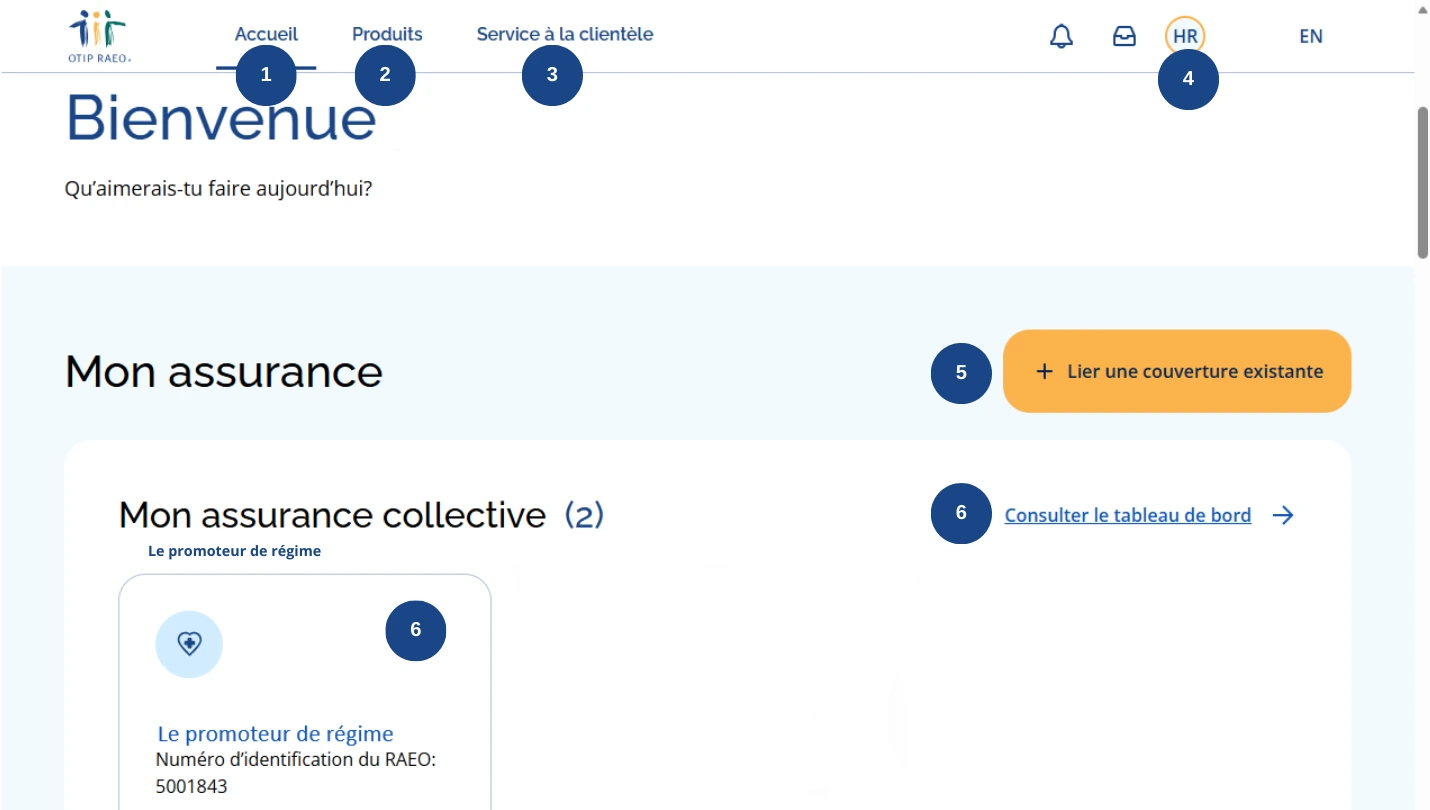
Task: Click the text Qu'aimerais-tu faire aujourd'hui?
Action: tap(218, 187)
